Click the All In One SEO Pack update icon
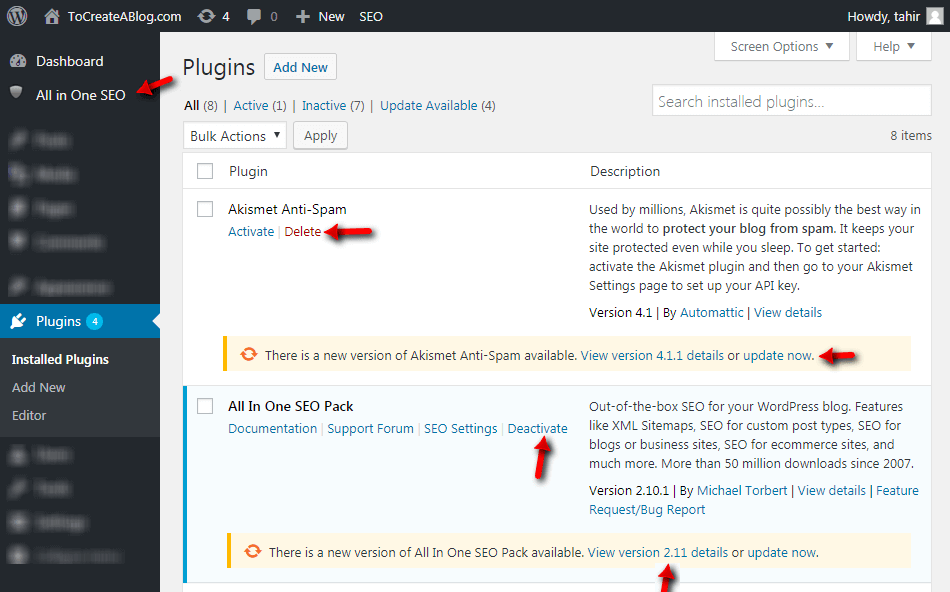Screen dimensions: 950x592 point(253,551)
